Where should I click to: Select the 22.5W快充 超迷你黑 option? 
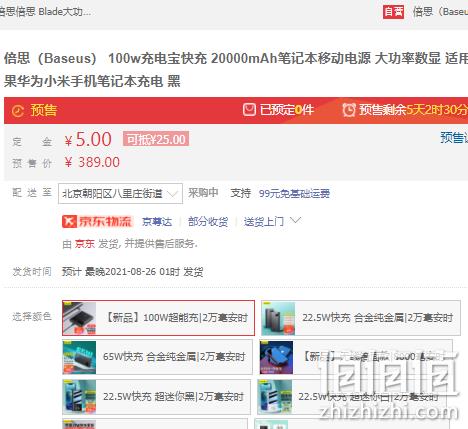(x=156, y=397)
